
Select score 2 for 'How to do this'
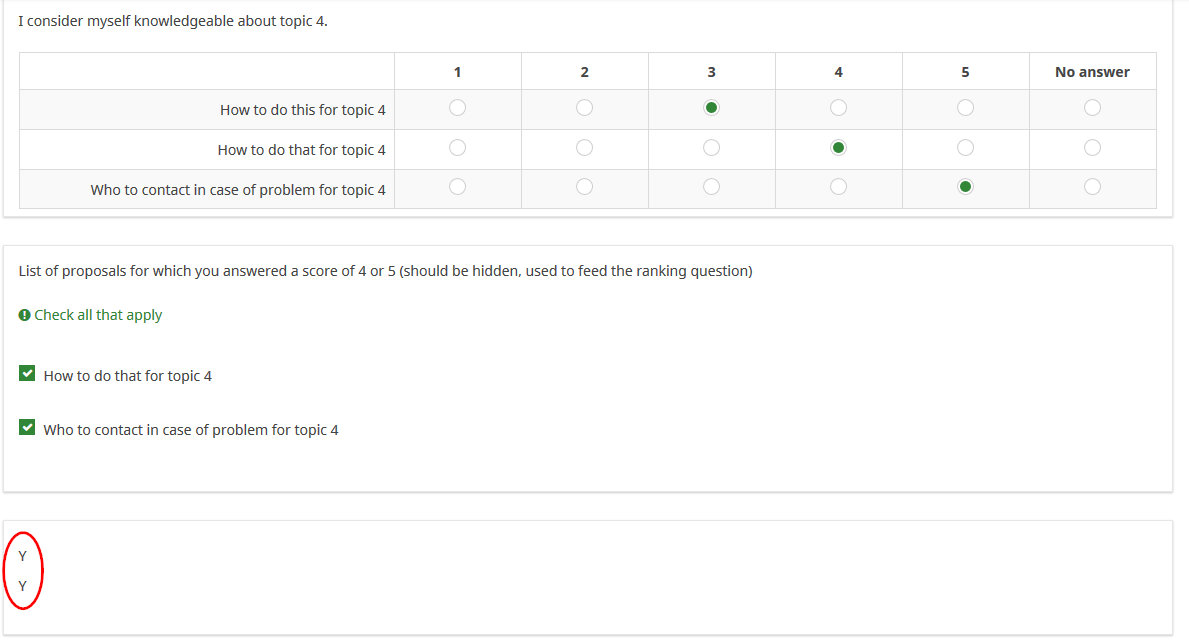click(x=584, y=107)
